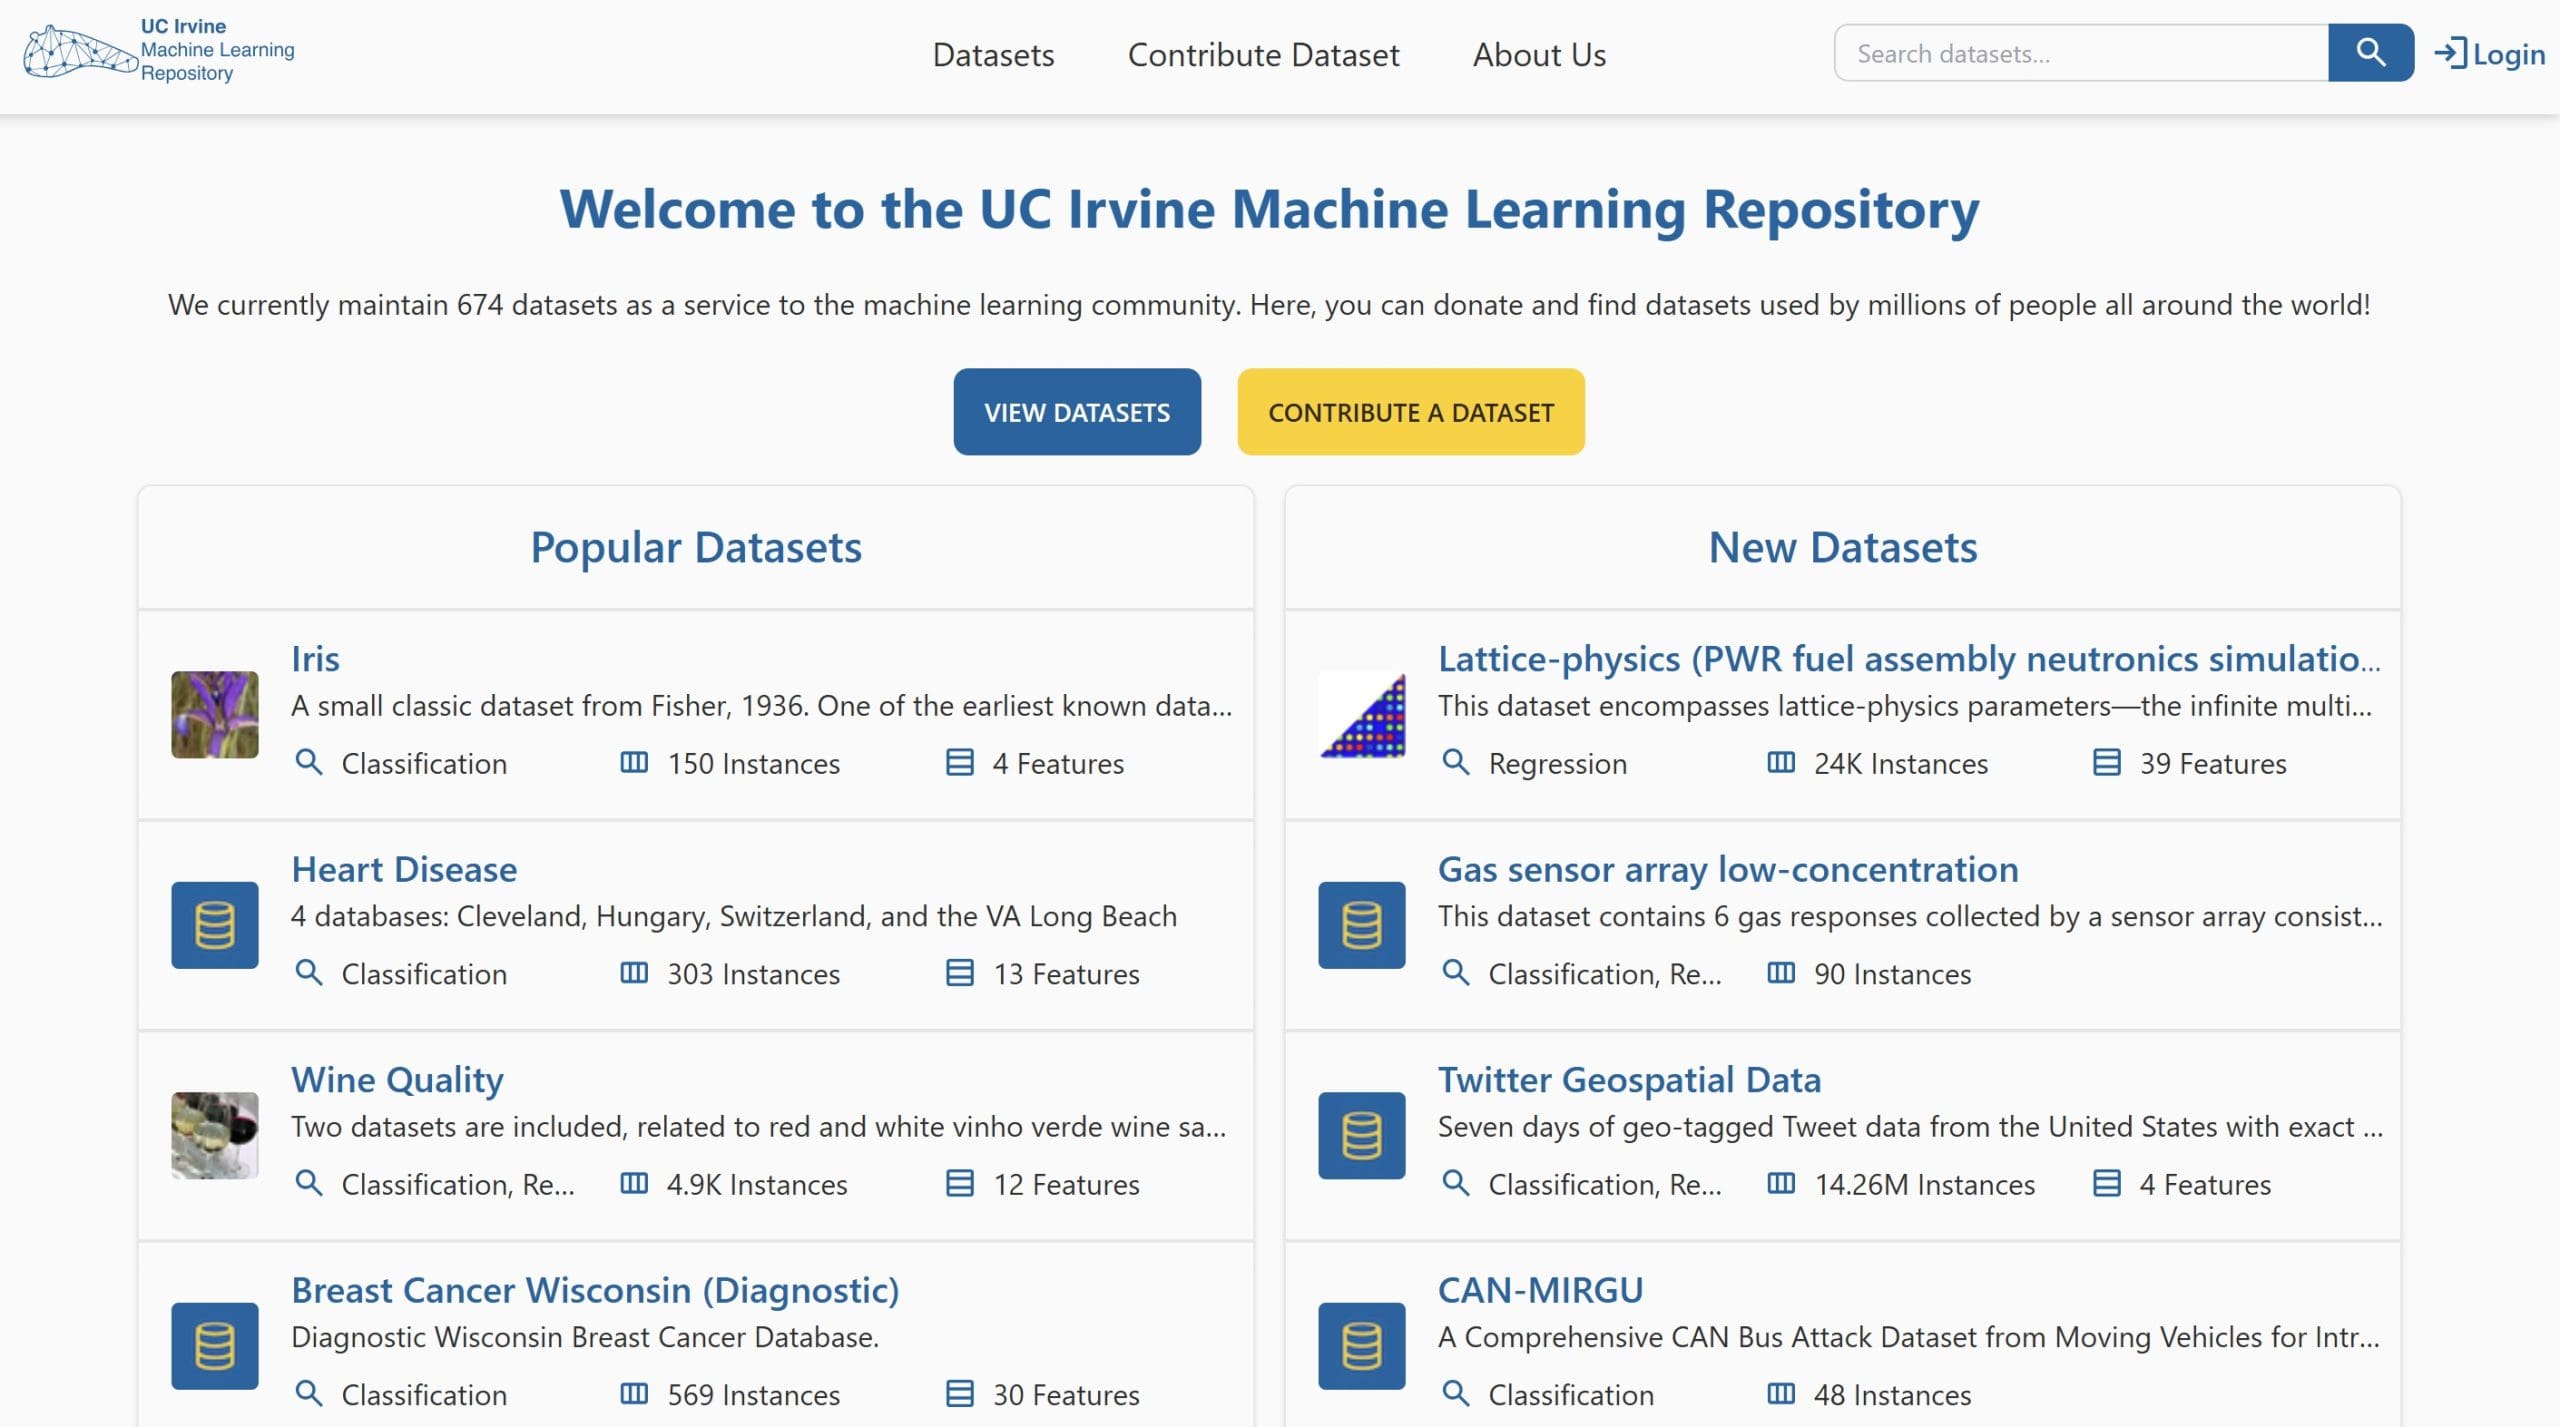Click the features icon beside 30 Features

pyautogui.click(x=960, y=1393)
